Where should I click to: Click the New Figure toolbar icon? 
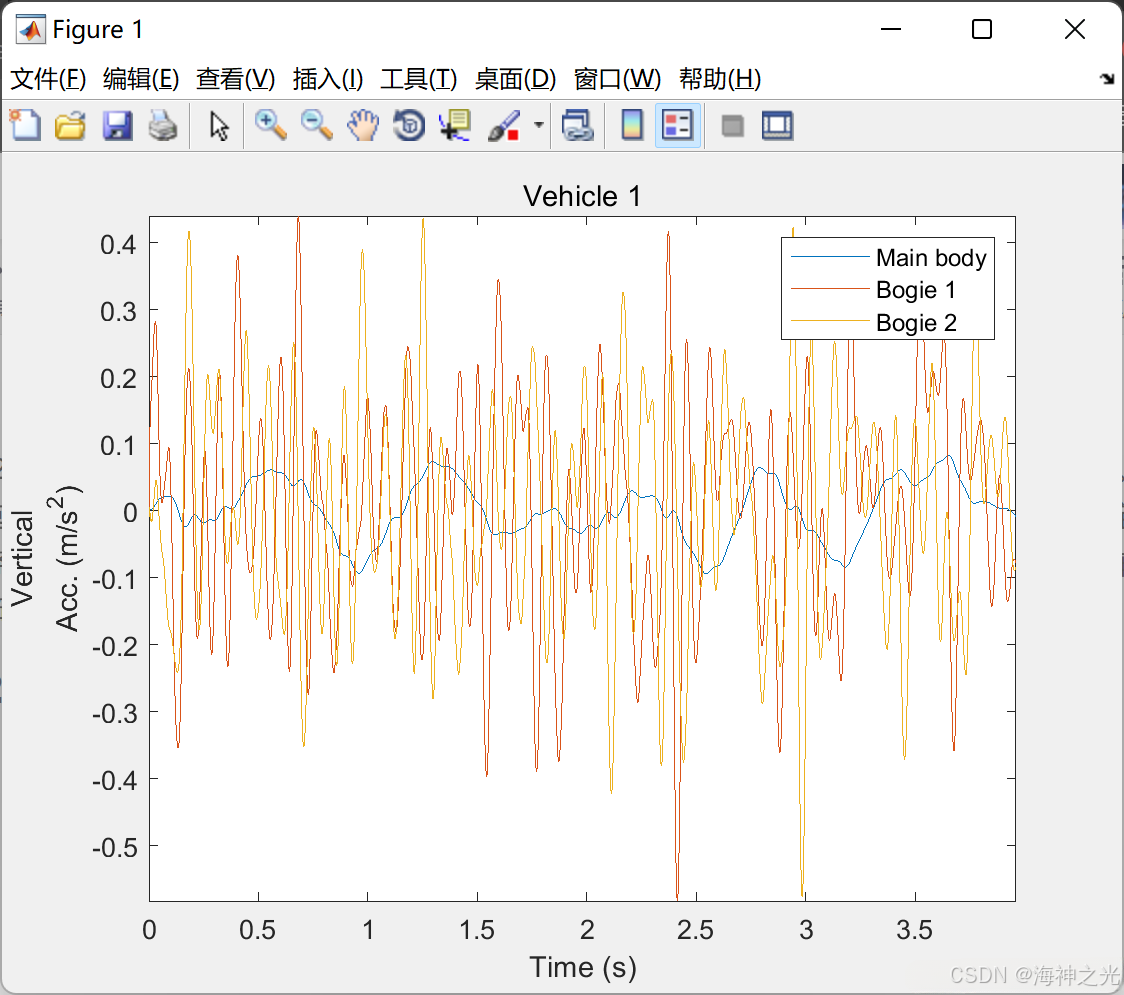(26, 125)
